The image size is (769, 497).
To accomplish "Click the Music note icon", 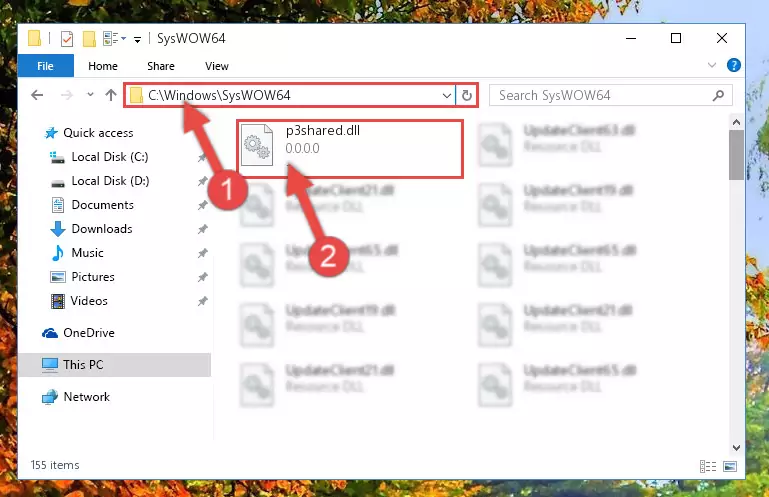I will coord(58,253).
